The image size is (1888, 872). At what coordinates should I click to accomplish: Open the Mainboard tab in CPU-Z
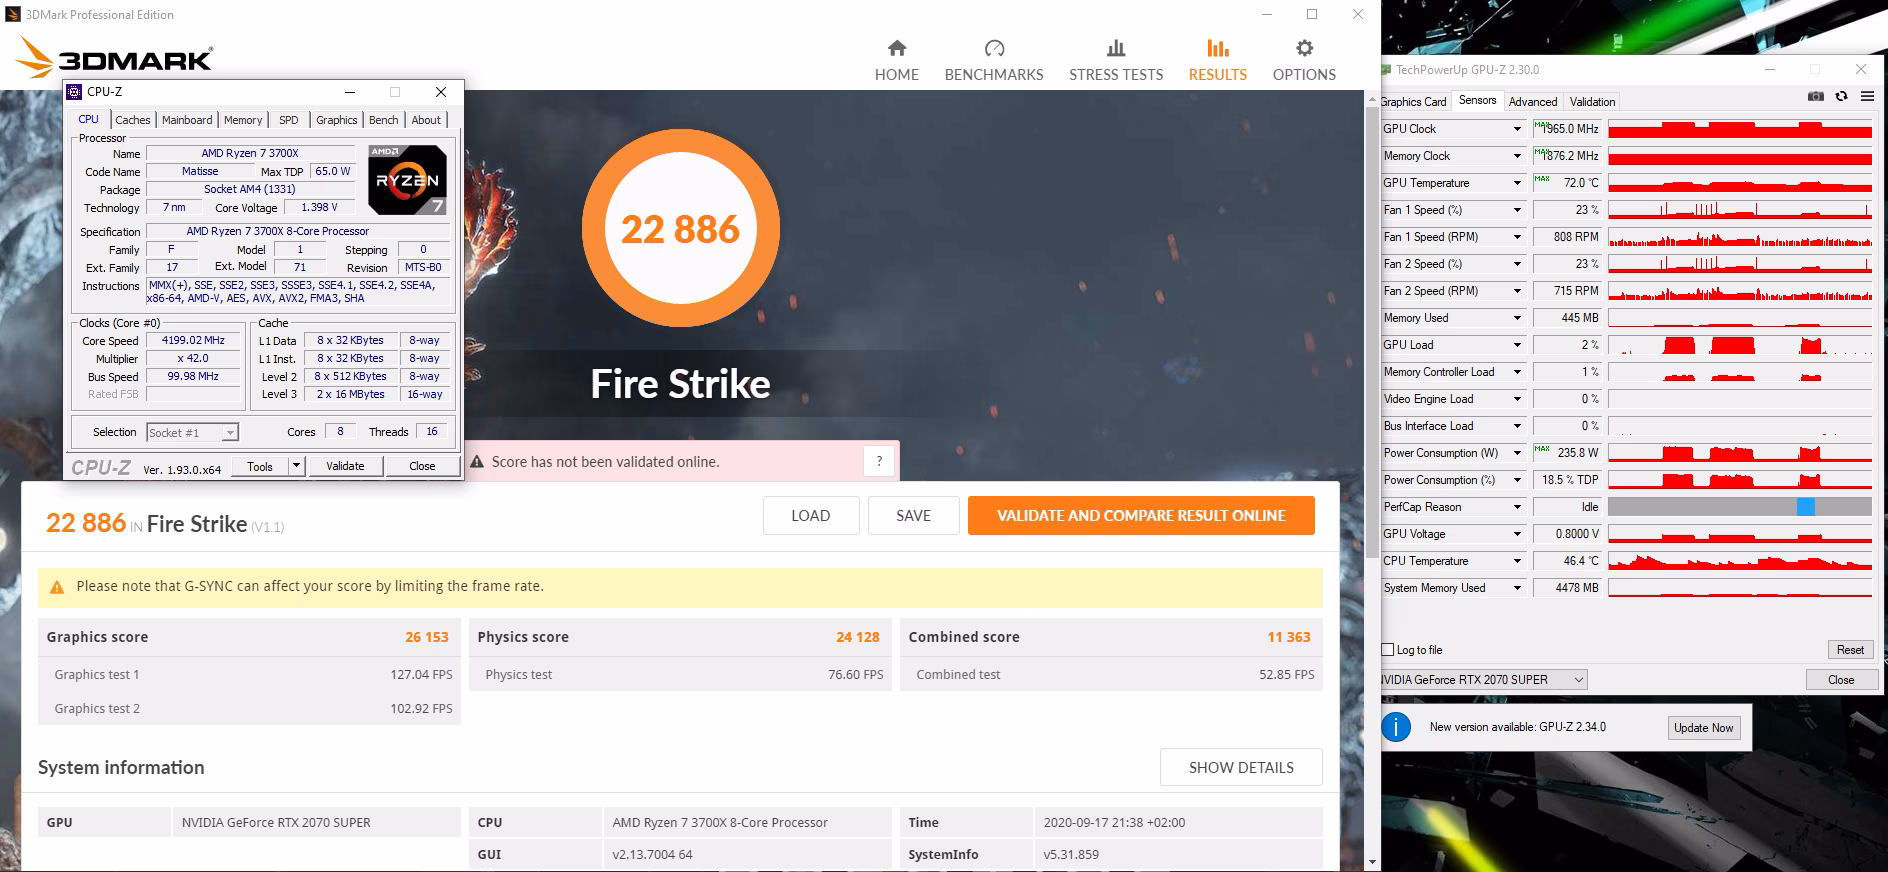tap(187, 120)
